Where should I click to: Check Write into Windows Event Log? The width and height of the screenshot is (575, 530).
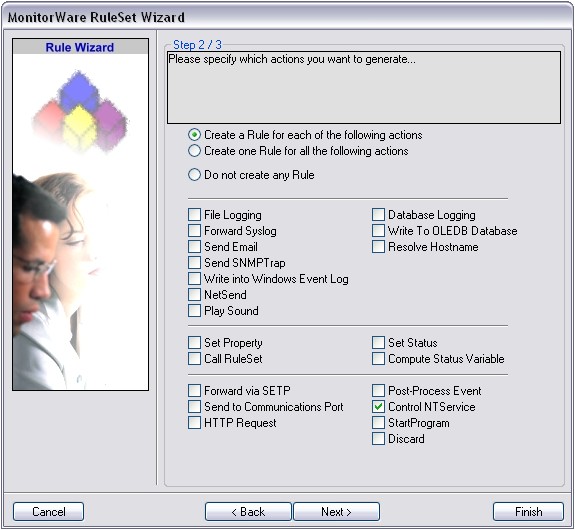[x=194, y=279]
